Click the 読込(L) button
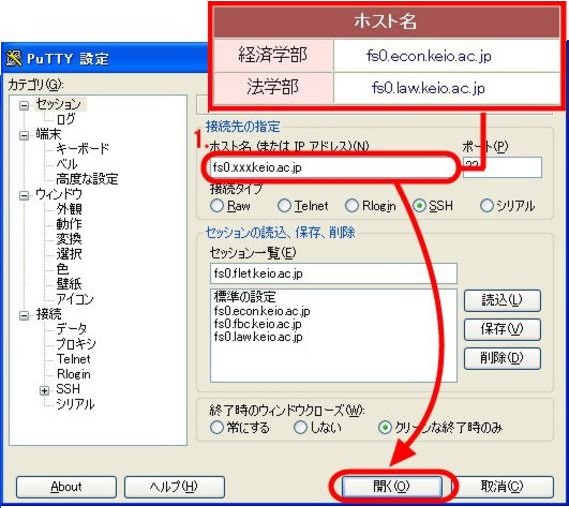 [x=502, y=300]
